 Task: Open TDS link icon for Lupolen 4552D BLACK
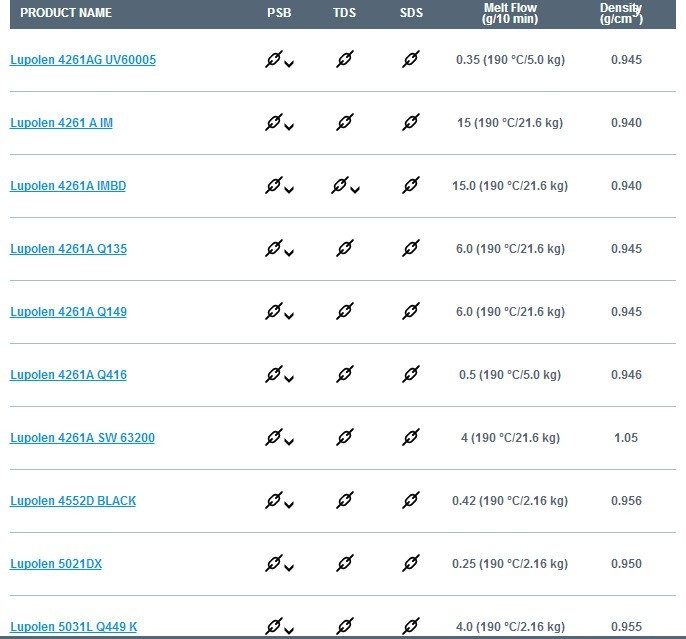(x=345, y=500)
